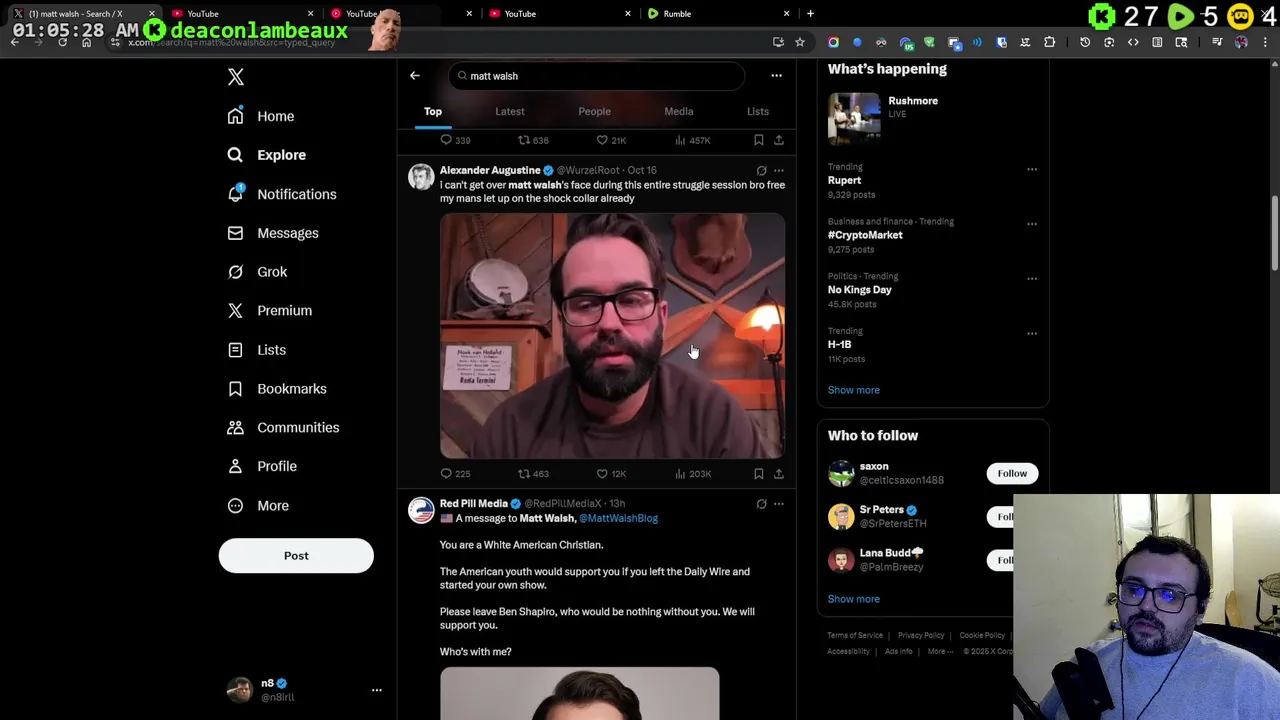Follow the saxon account
The width and height of the screenshot is (1280, 720).
coord(1012,474)
